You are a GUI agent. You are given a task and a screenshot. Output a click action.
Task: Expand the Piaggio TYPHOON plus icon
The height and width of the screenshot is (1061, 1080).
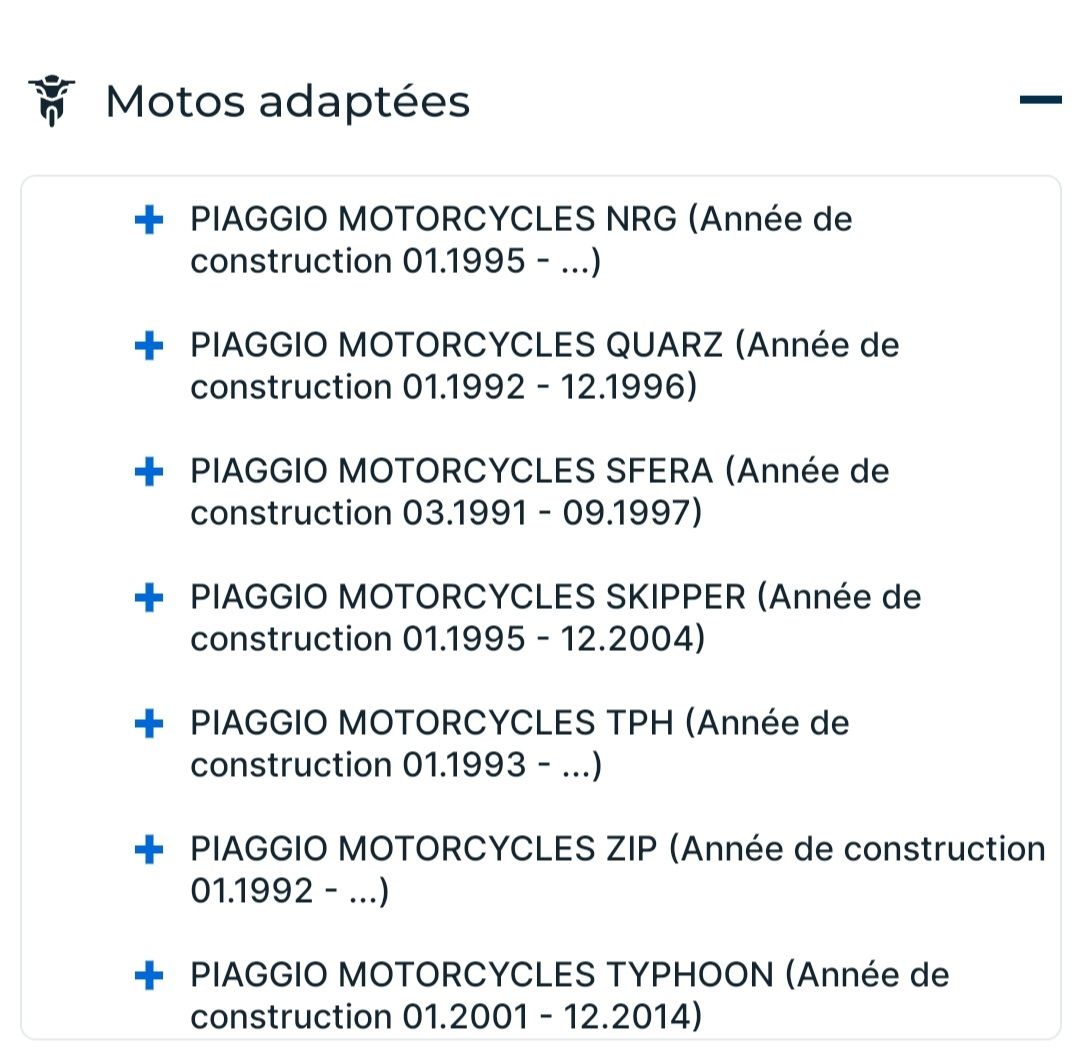tap(149, 976)
